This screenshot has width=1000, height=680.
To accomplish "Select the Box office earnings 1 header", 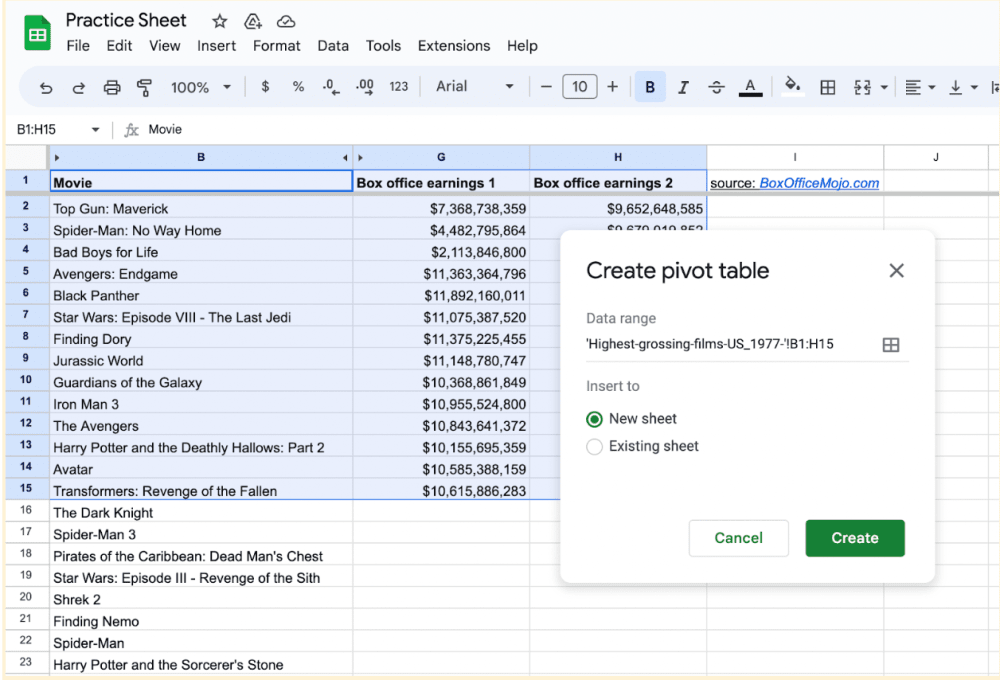I will pyautogui.click(x=441, y=182).
